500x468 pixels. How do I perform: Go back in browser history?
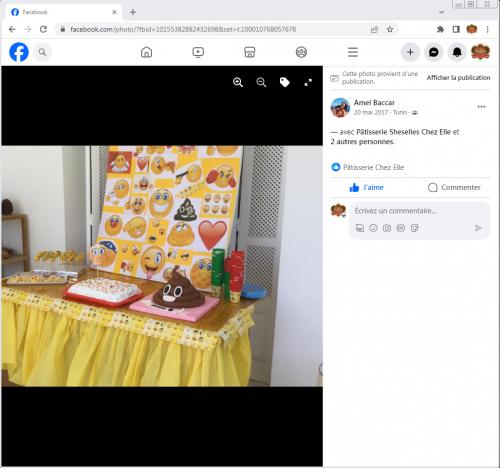(x=12, y=29)
